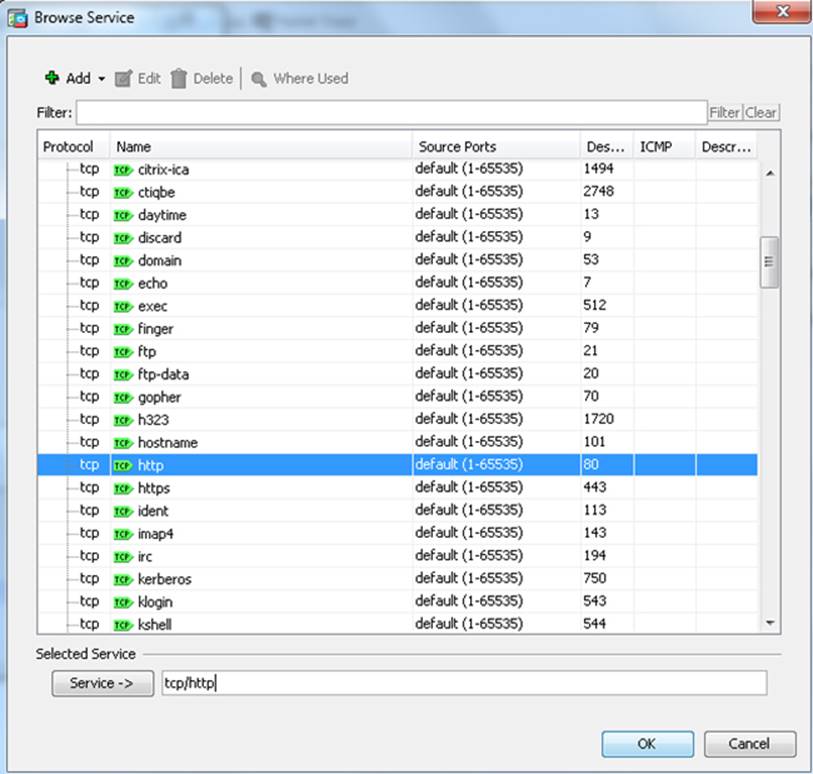This screenshot has width=813, height=774.
Task: Click the scroll down arrow of list
Action: point(769,622)
